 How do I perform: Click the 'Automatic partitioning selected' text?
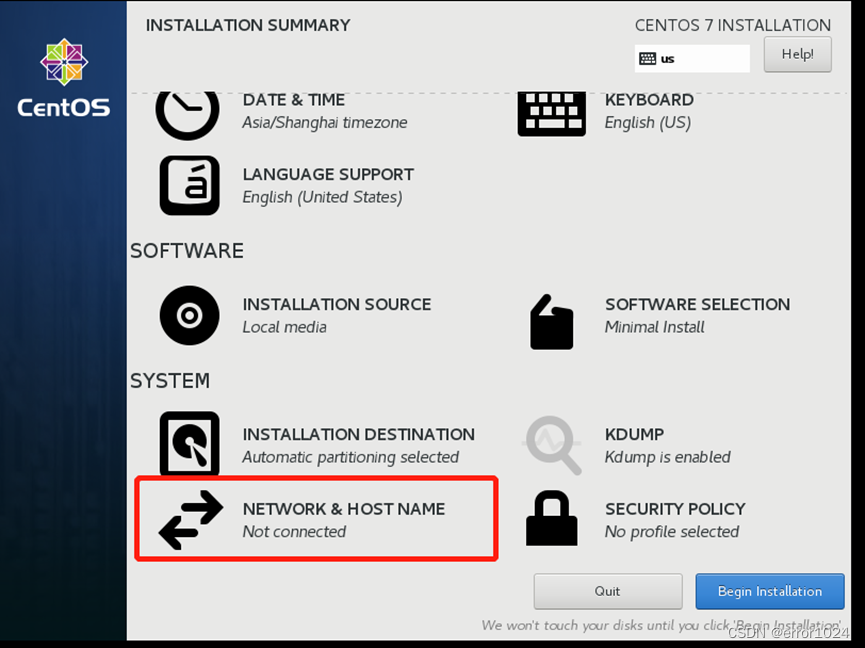pyautogui.click(x=351, y=457)
